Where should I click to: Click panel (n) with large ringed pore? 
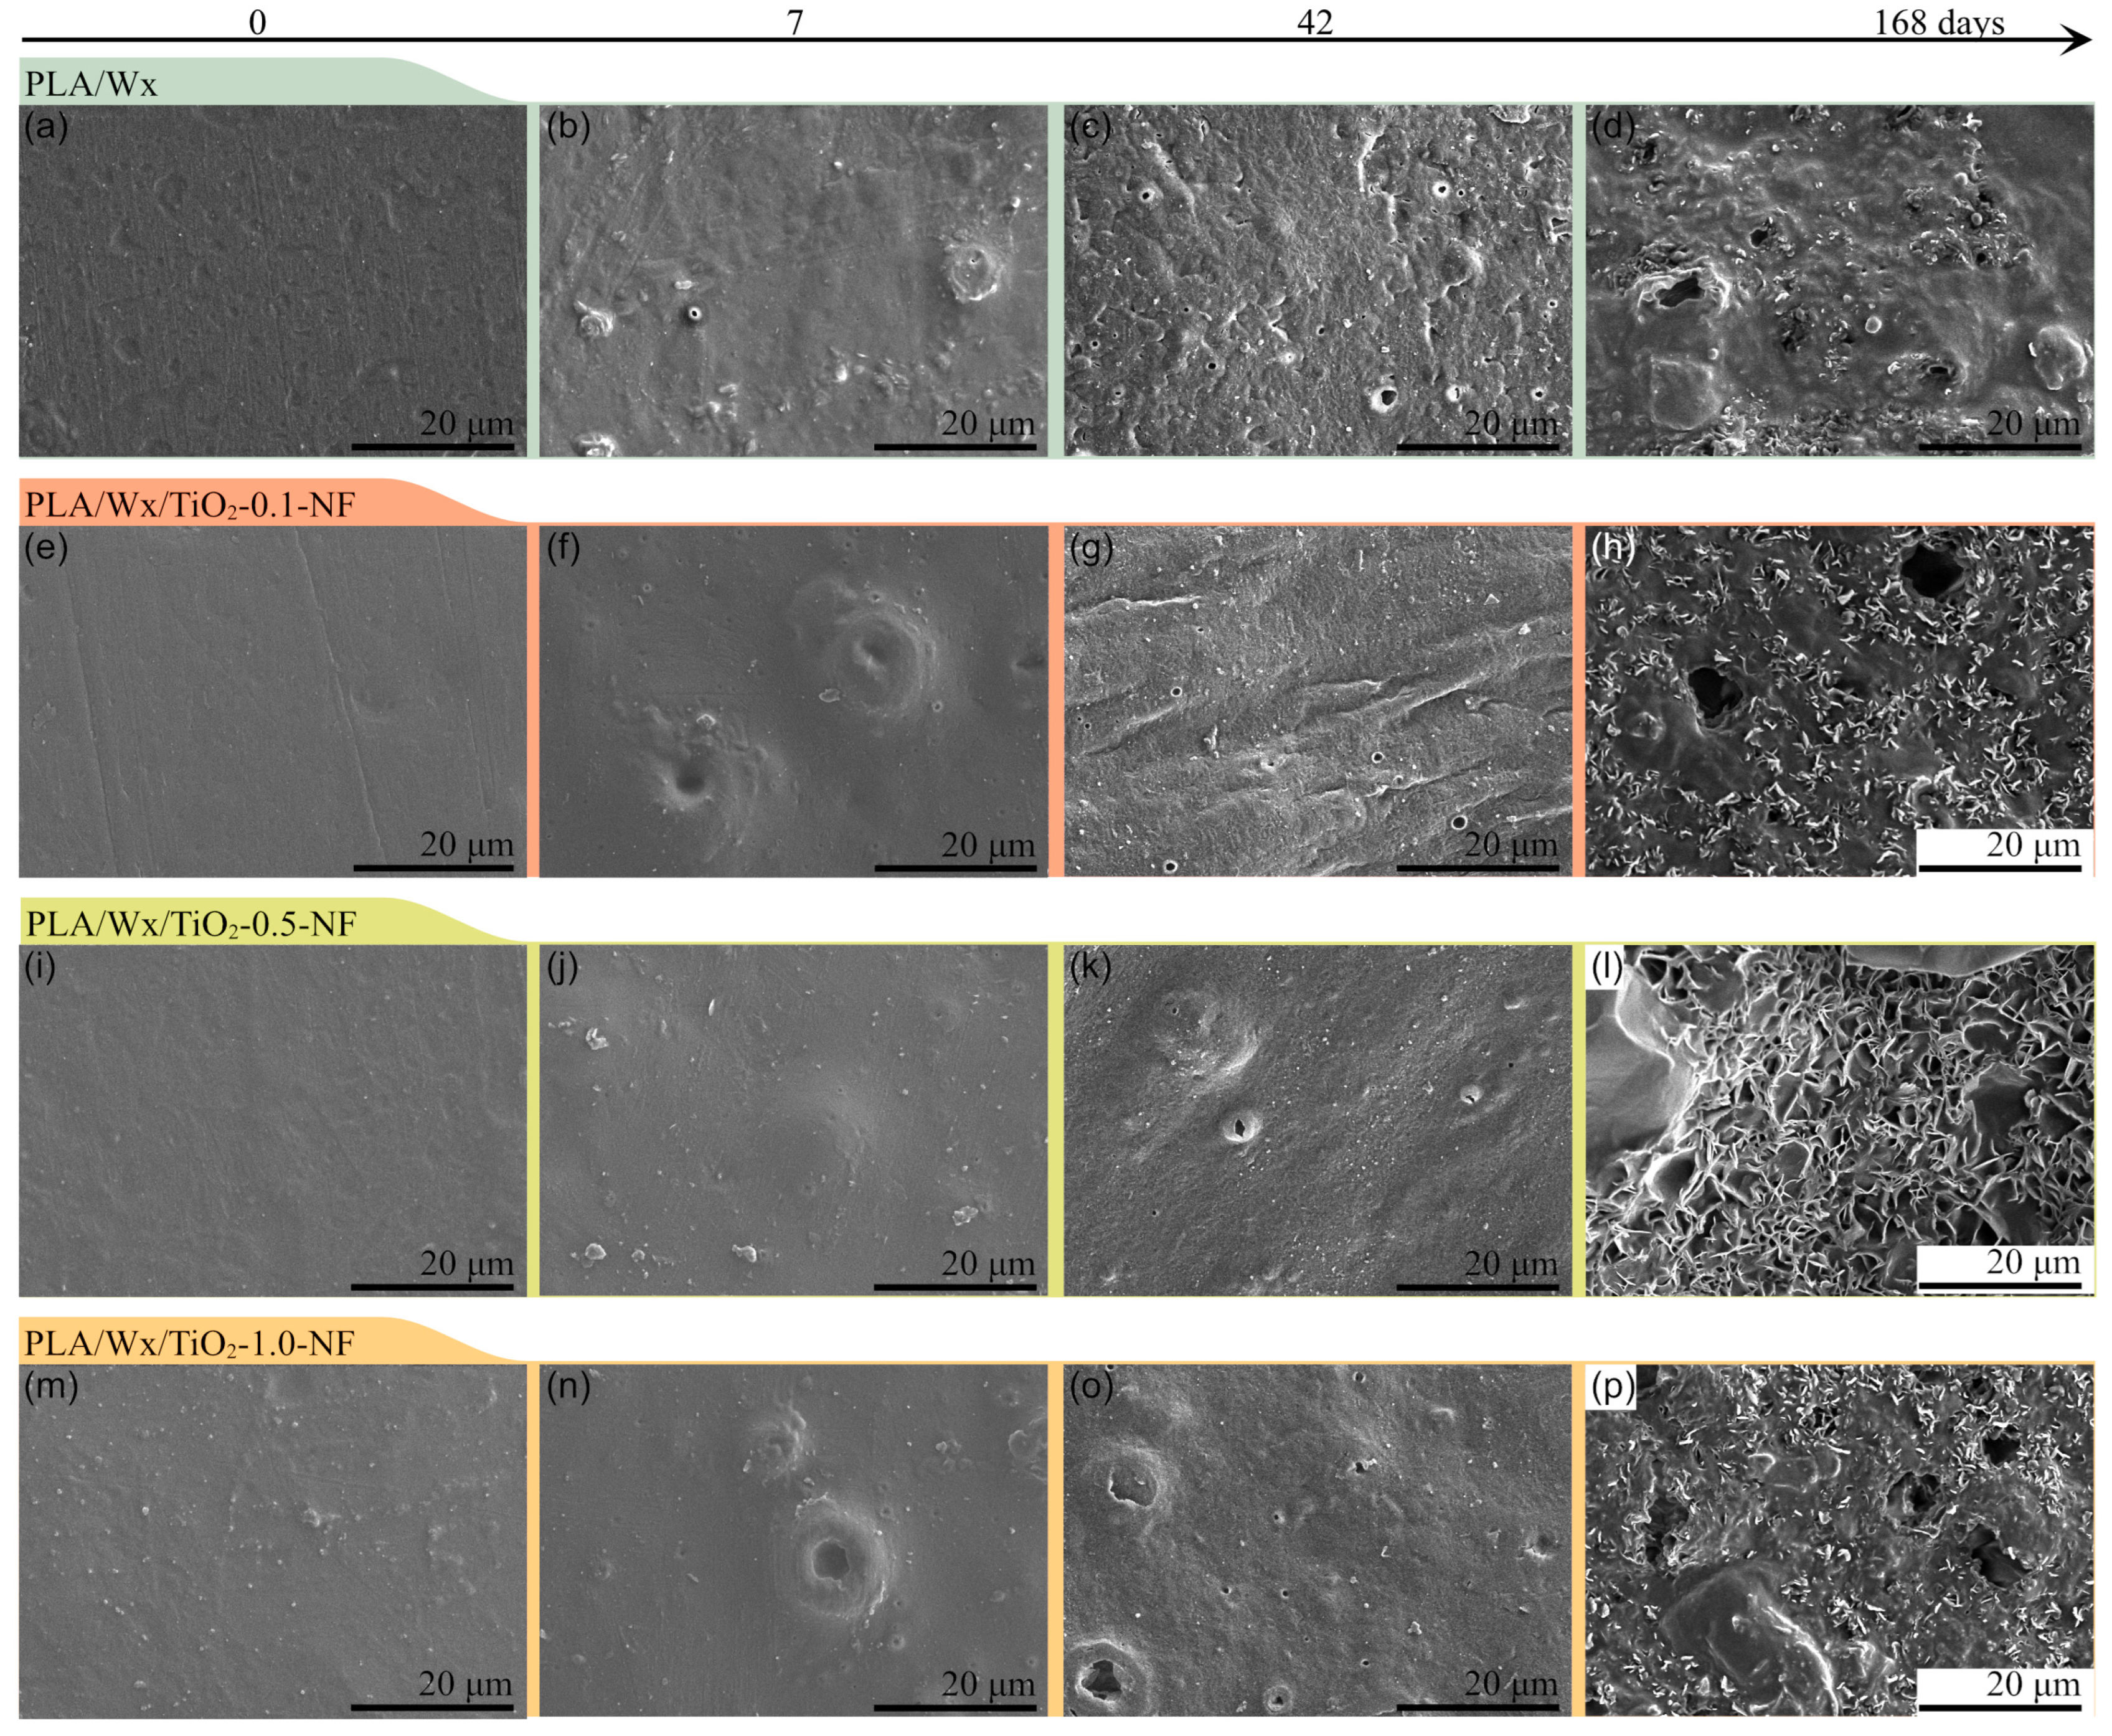click(794, 1540)
